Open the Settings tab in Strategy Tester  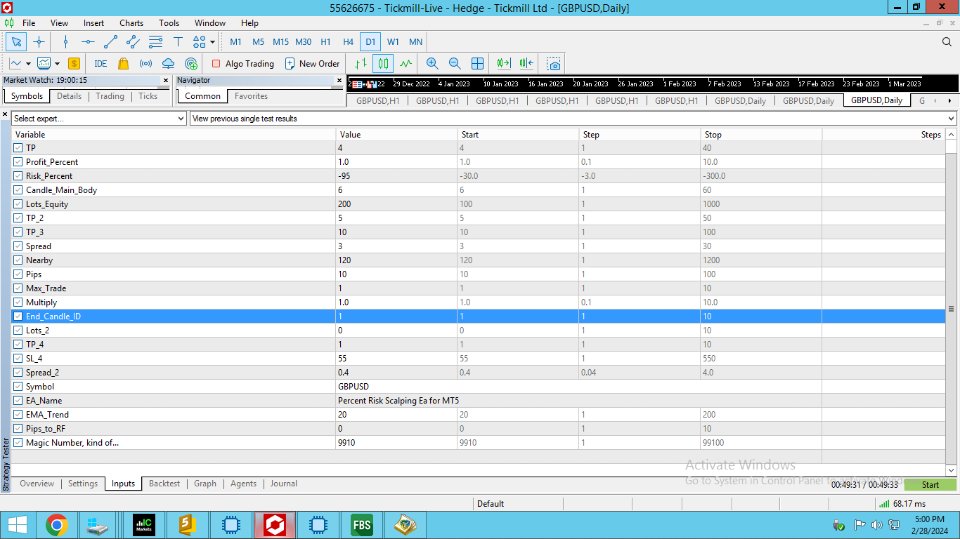[x=83, y=483]
